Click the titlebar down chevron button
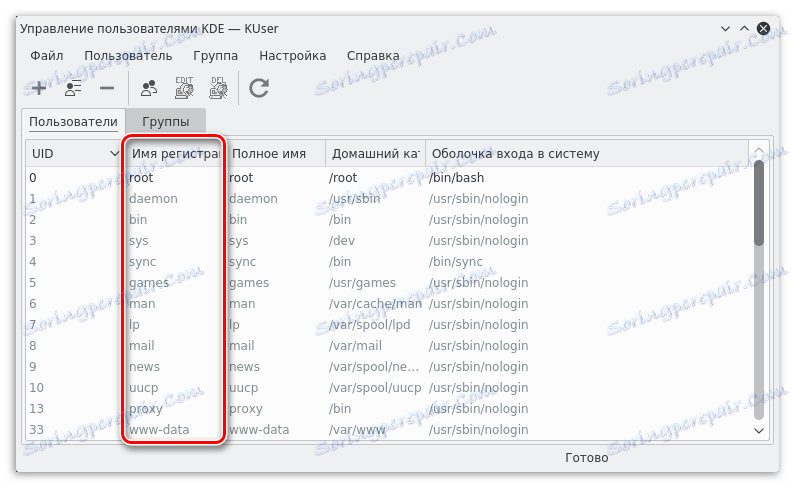This screenshot has height=488, width=795. 726,28
